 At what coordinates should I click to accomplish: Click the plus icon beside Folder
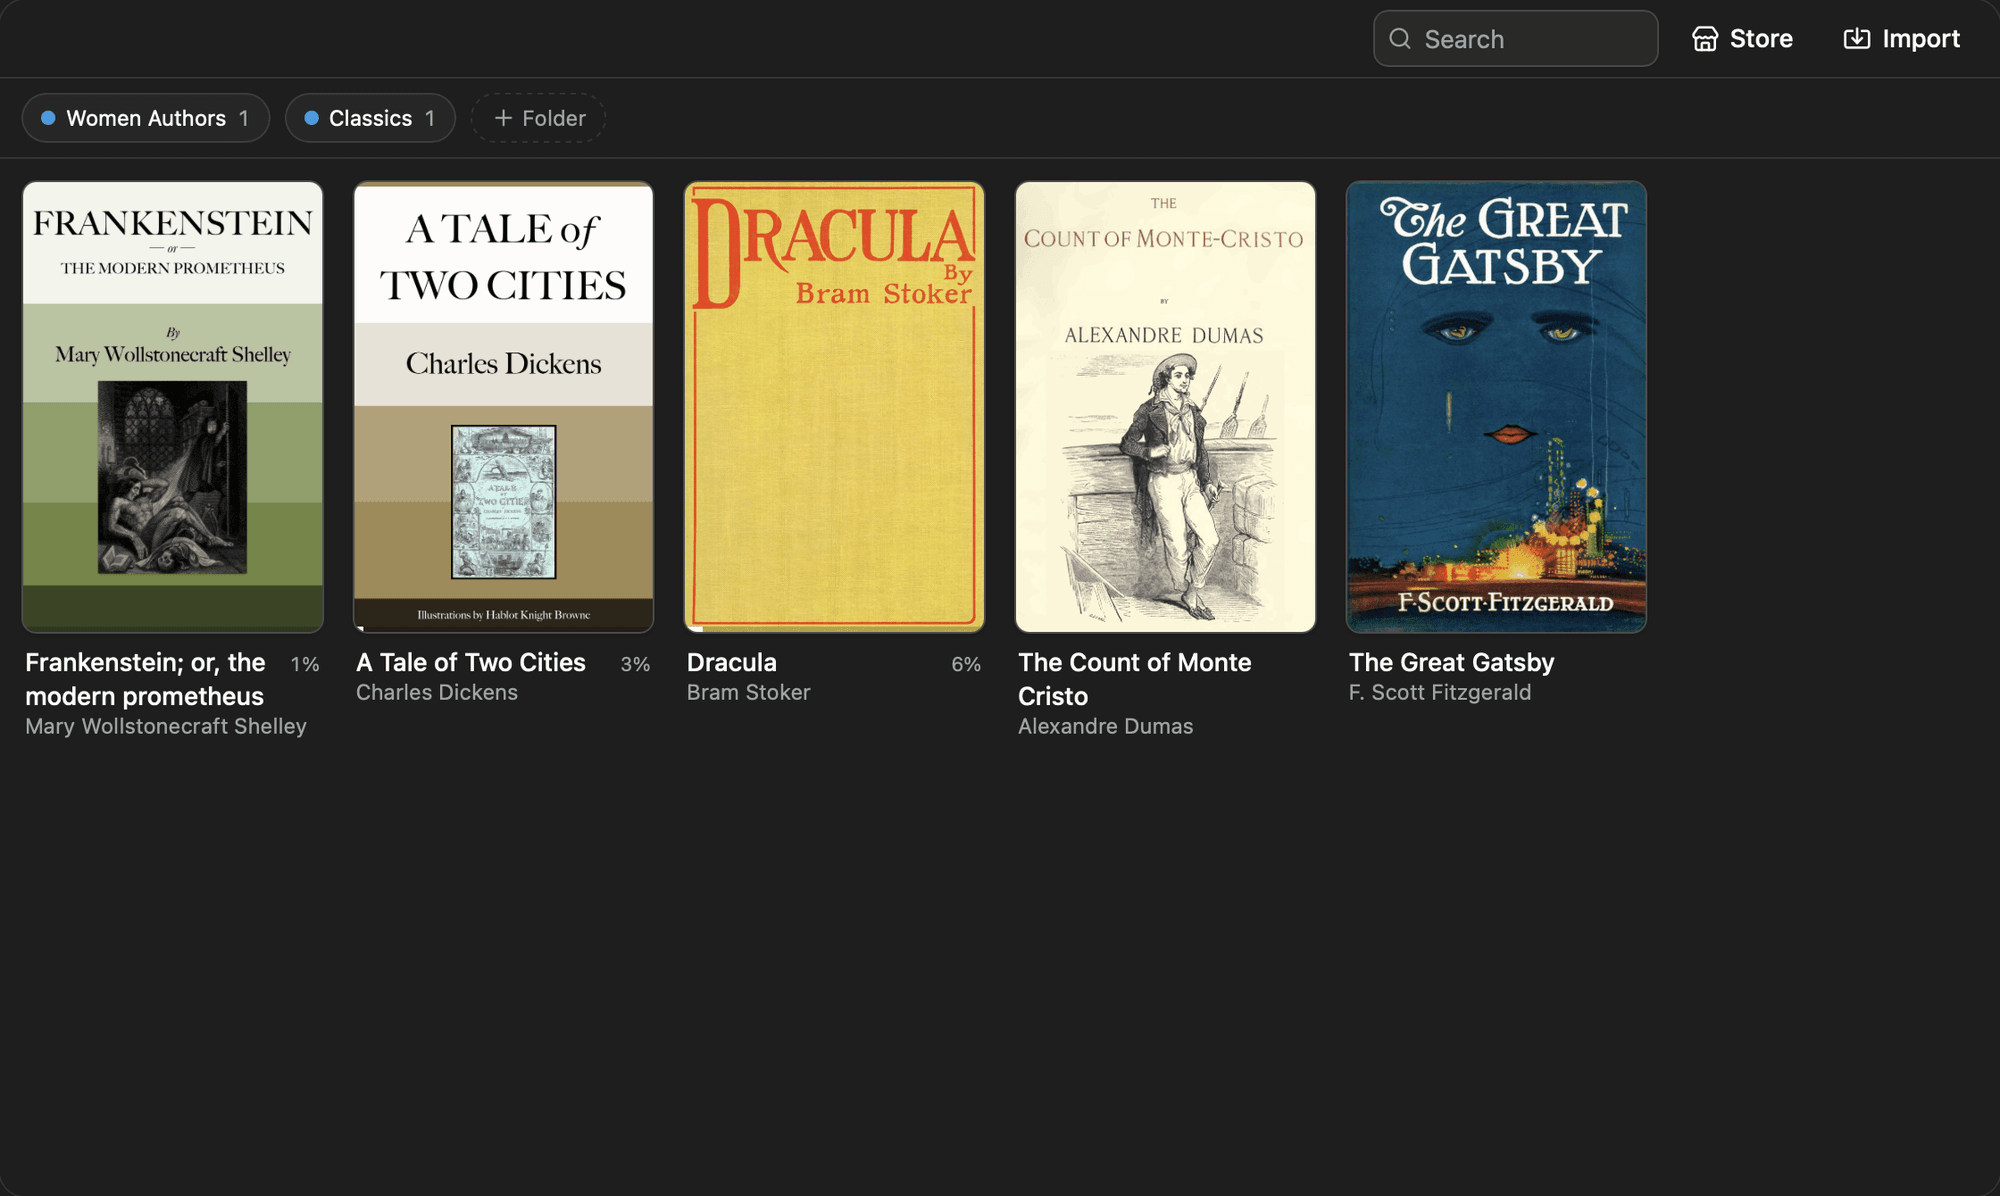pos(503,118)
